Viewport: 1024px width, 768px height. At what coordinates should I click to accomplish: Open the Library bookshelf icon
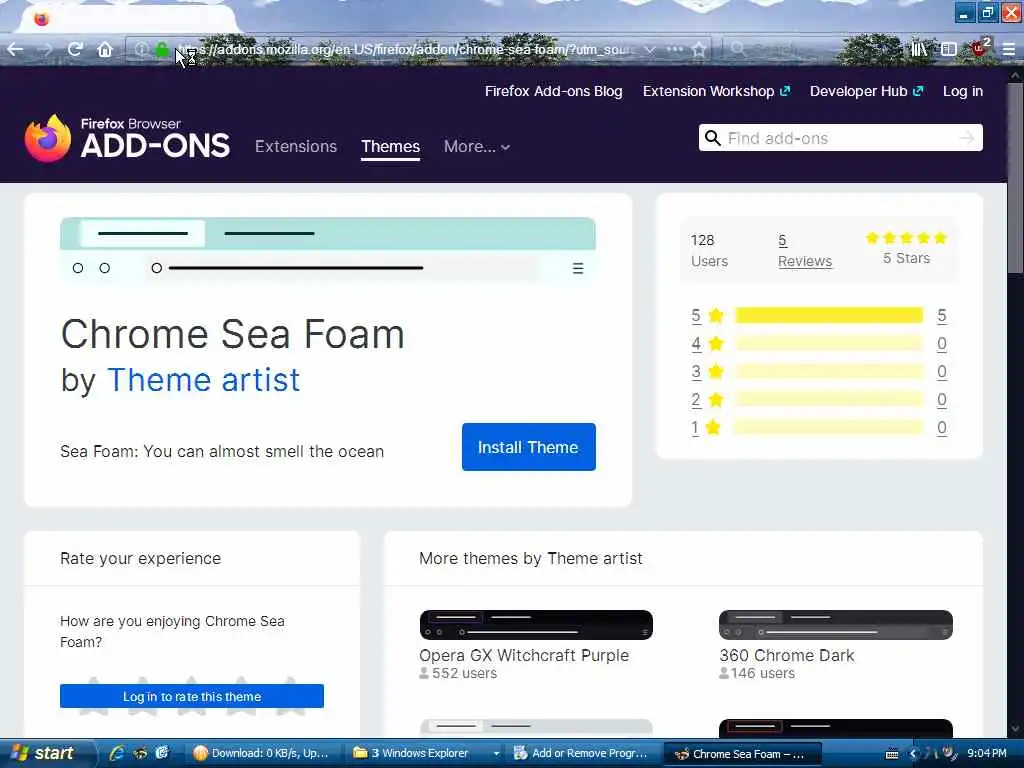[919, 49]
